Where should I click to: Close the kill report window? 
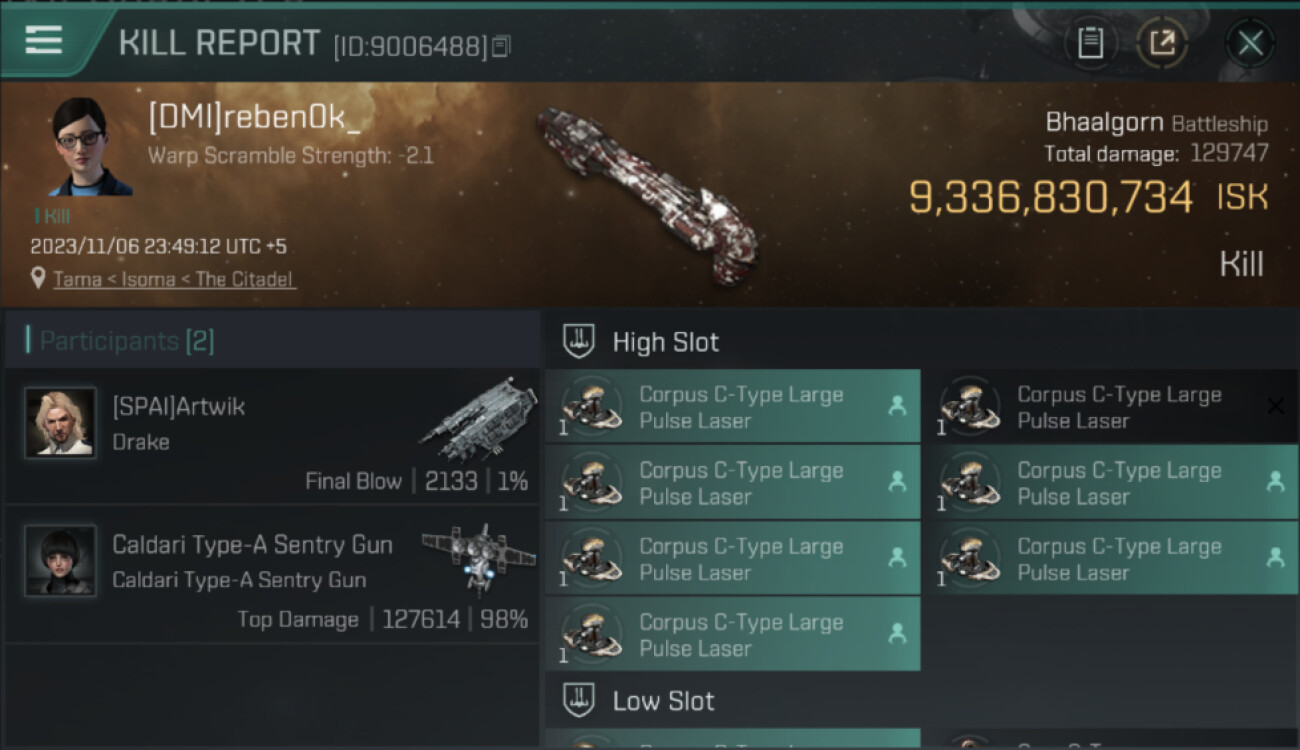click(x=1250, y=43)
